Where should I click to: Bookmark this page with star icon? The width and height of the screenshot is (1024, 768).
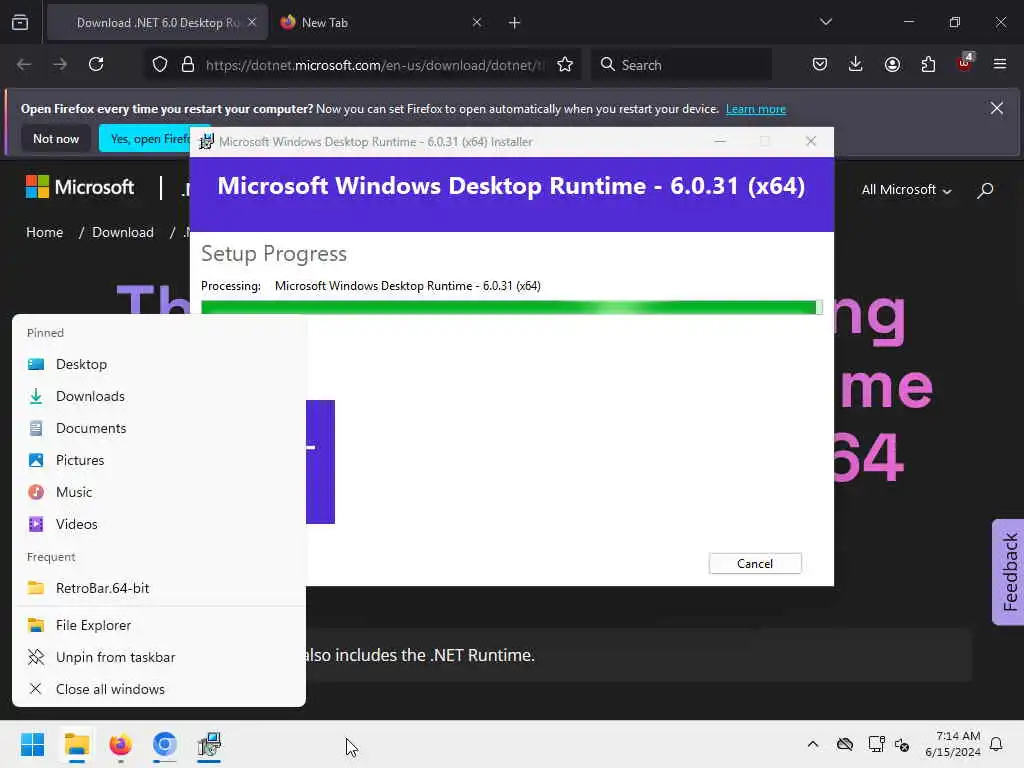pos(565,65)
